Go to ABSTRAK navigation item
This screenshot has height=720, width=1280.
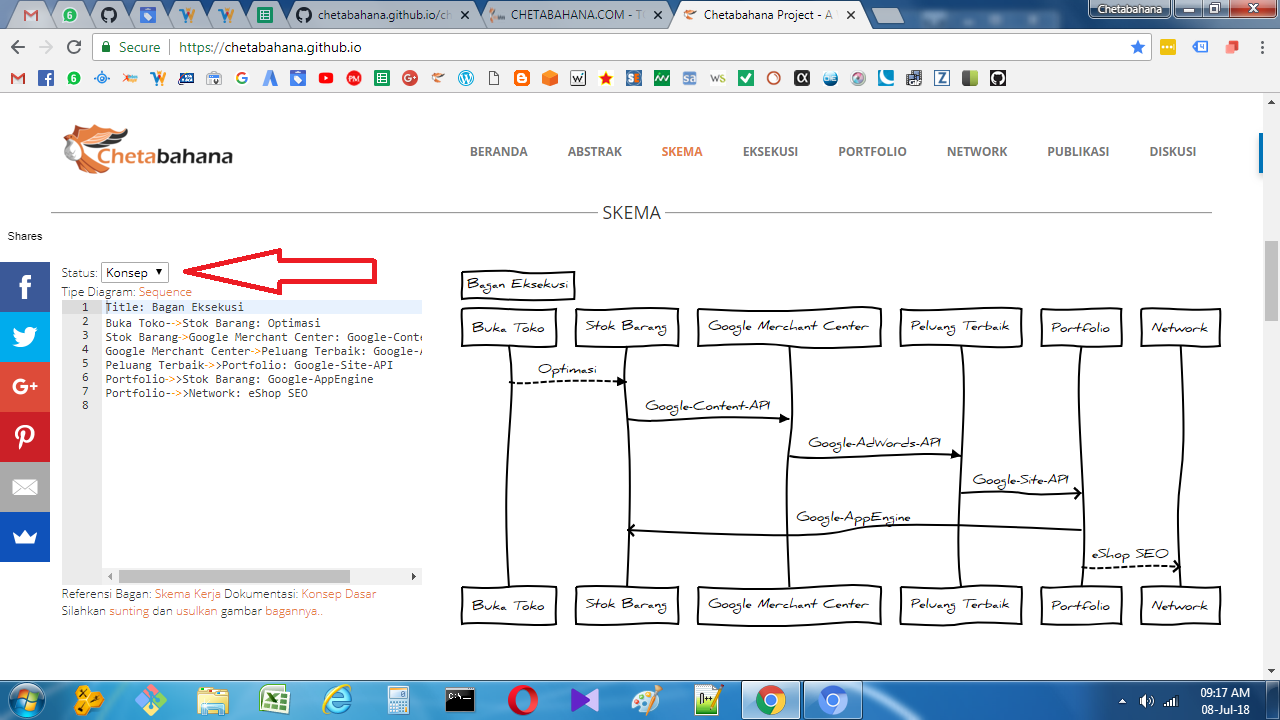[595, 152]
